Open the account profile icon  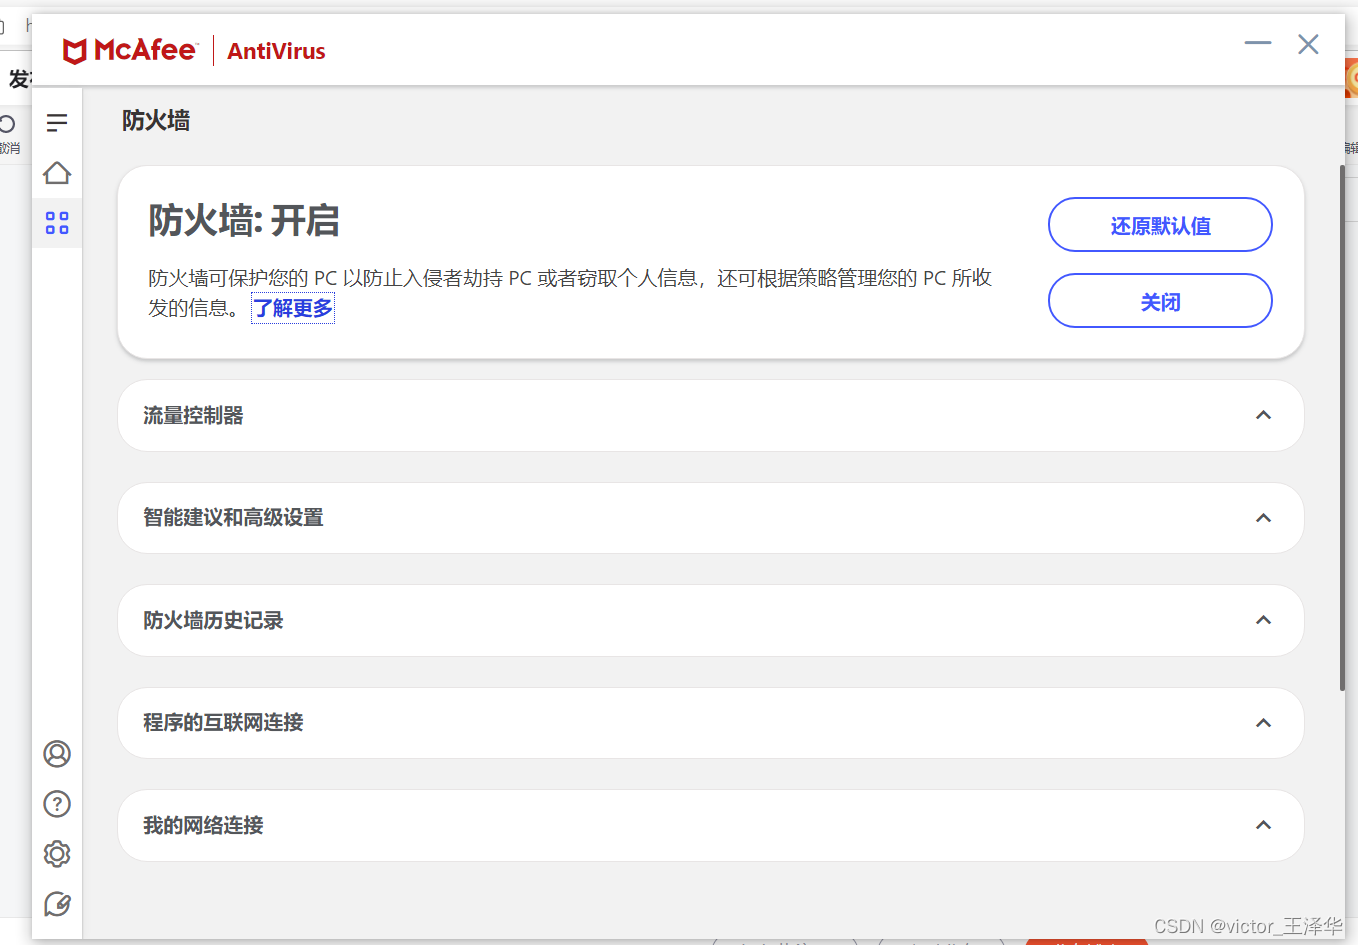pyautogui.click(x=57, y=753)
